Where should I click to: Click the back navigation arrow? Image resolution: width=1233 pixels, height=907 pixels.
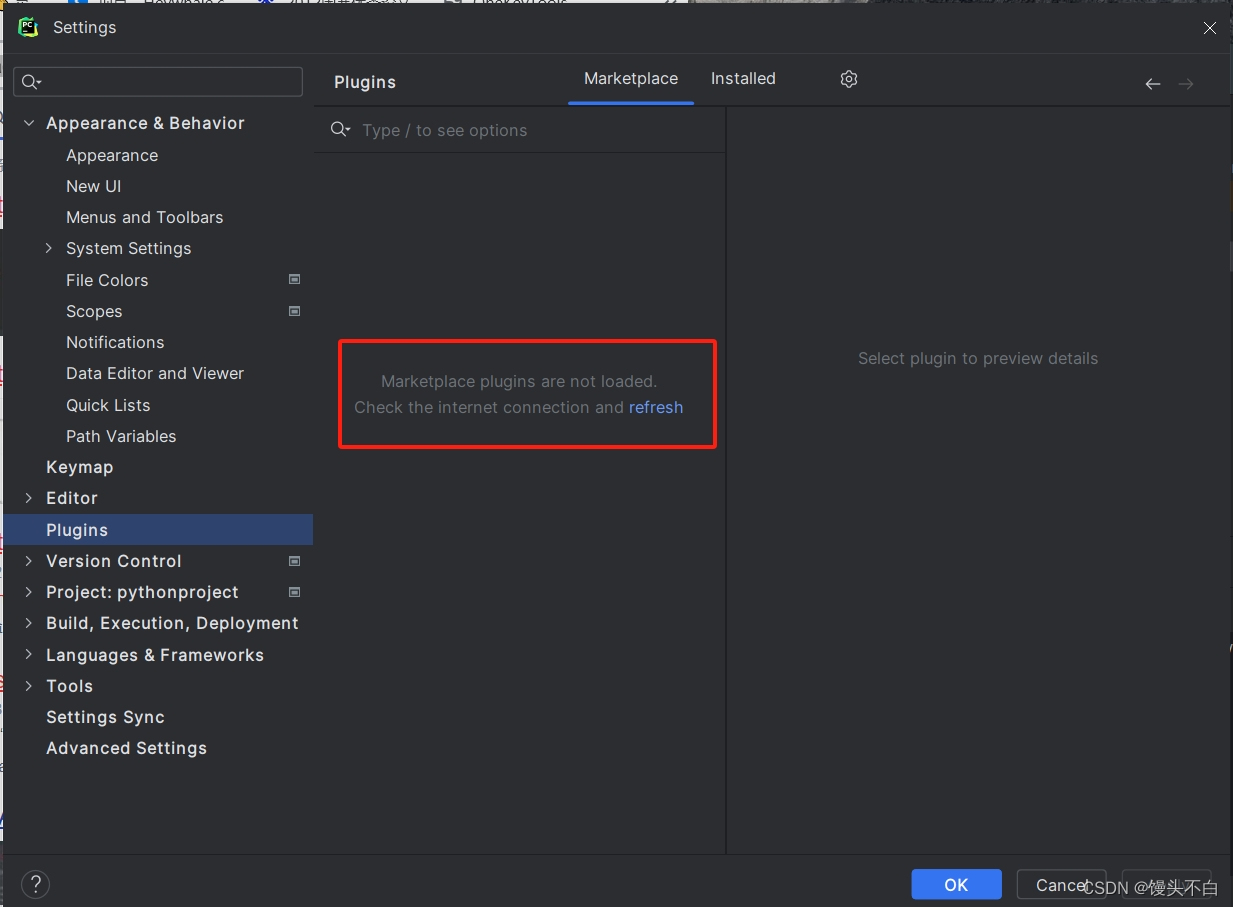click(1152, 84)
